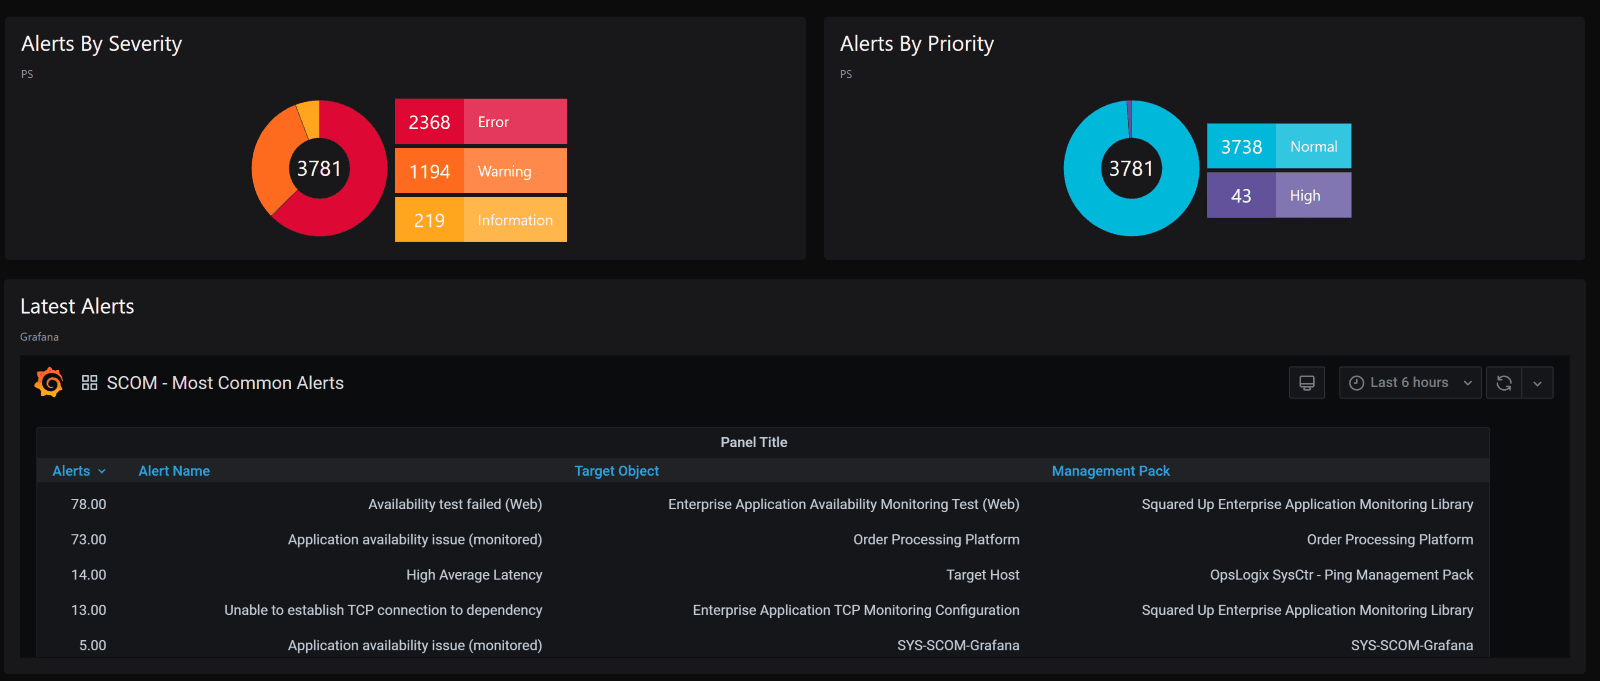Click the SYS-SCOM-Grafana target object cell
This screenshot has width=1600, height=681.
coord(958,646)
